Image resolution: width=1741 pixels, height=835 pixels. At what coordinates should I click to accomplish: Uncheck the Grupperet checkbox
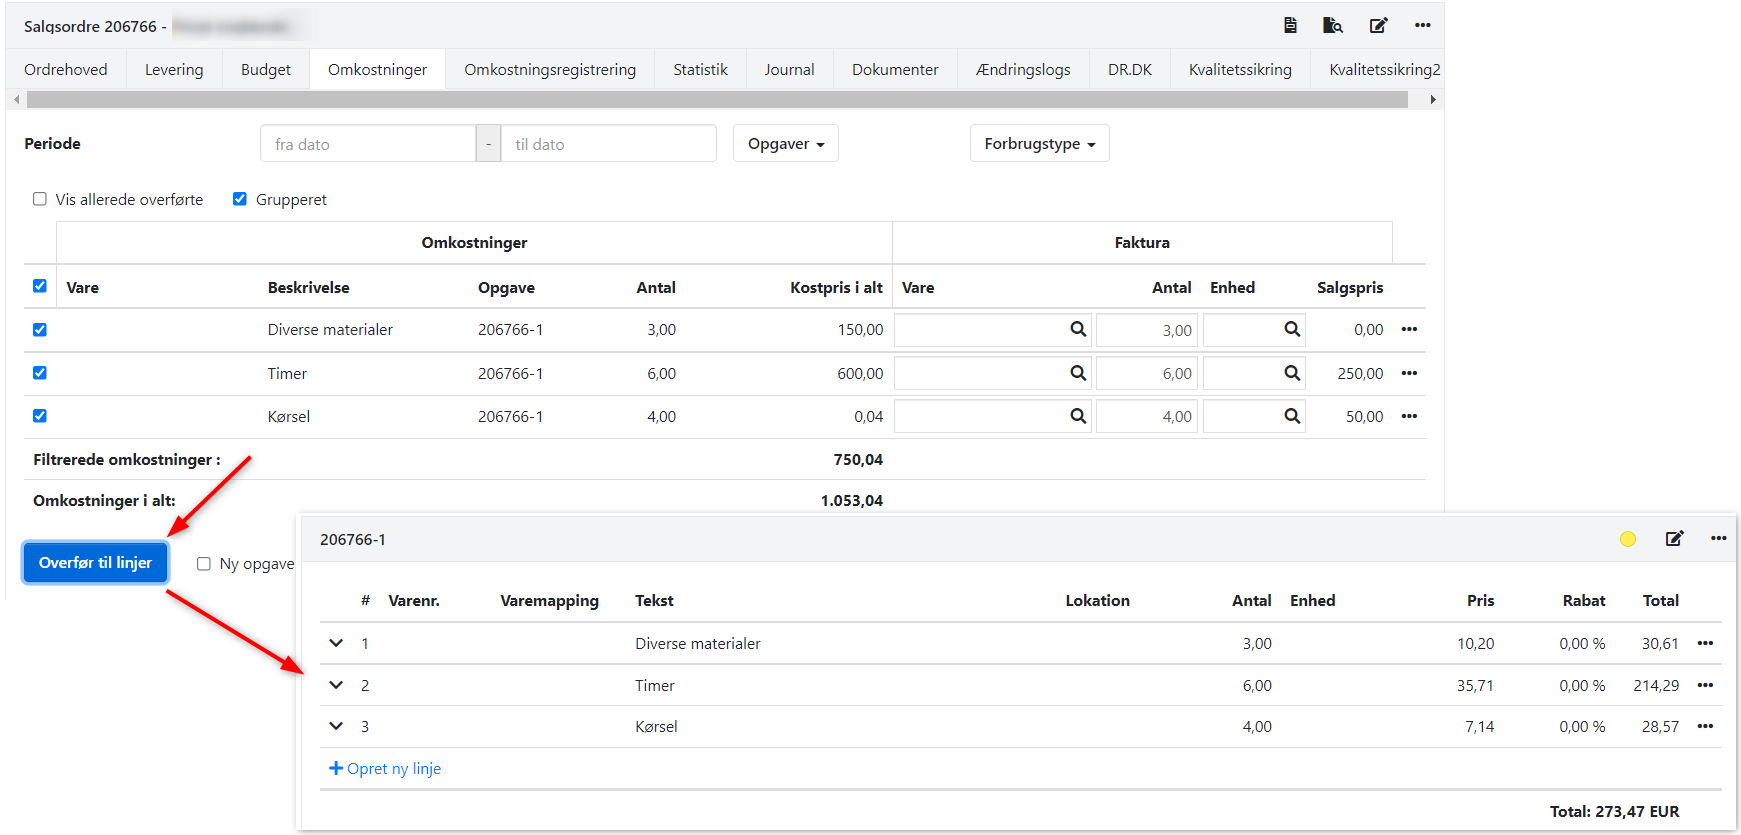click(240, 199)
